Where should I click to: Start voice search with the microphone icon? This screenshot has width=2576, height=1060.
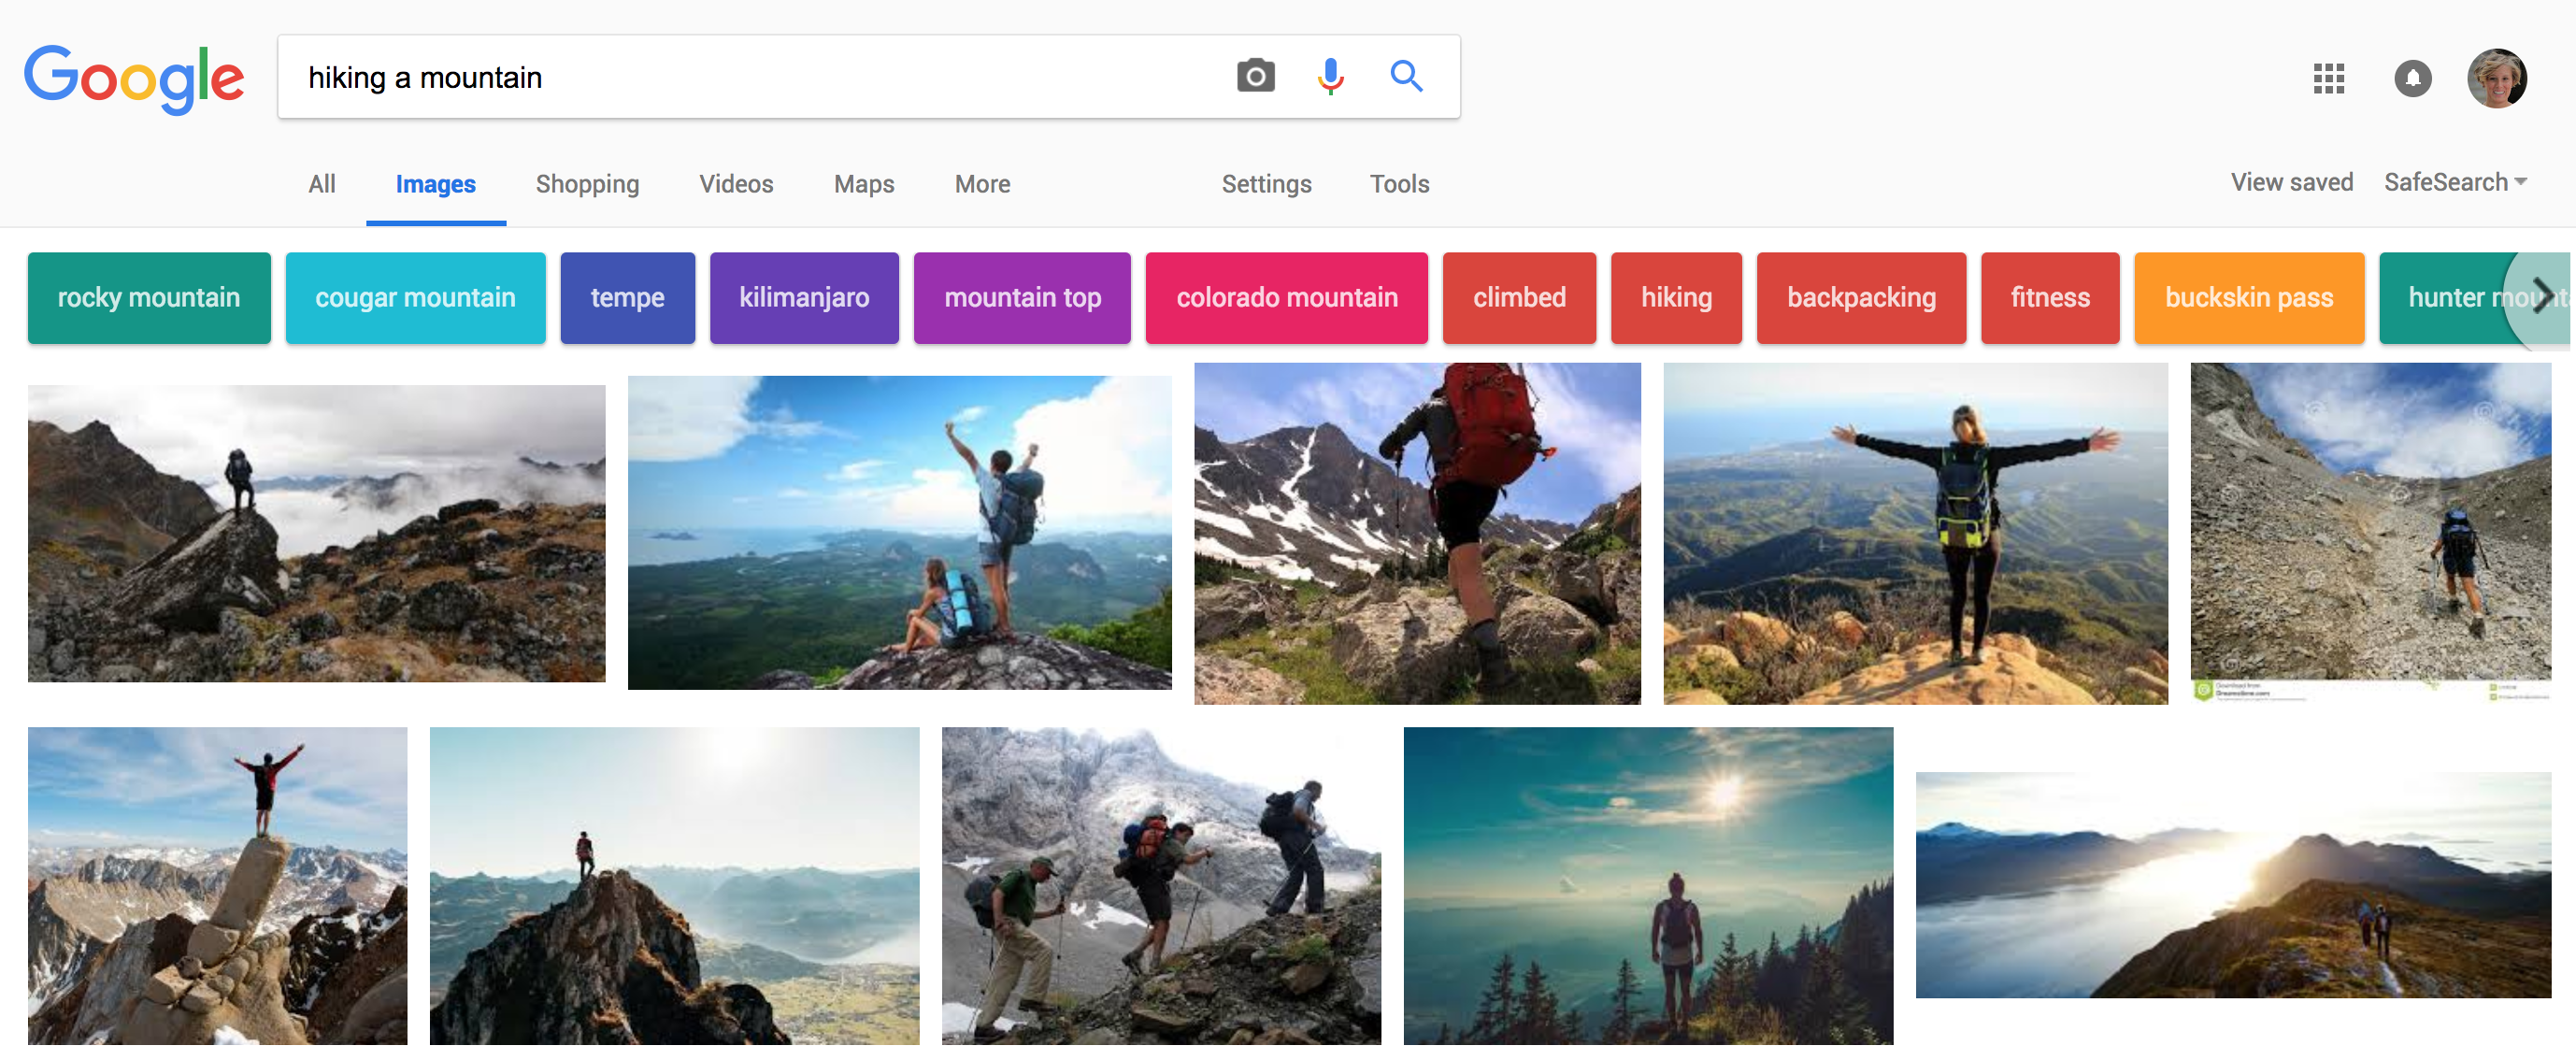click(x=1330, y=76)
